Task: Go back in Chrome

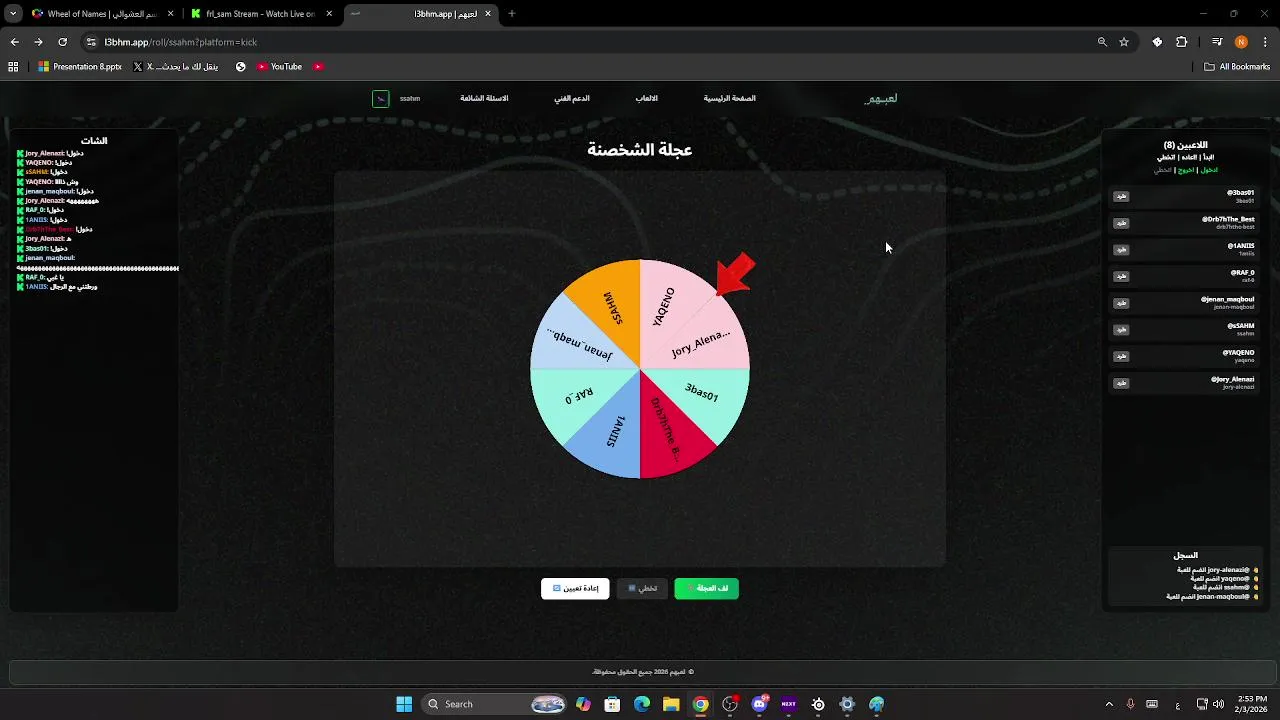Action: 14,42
